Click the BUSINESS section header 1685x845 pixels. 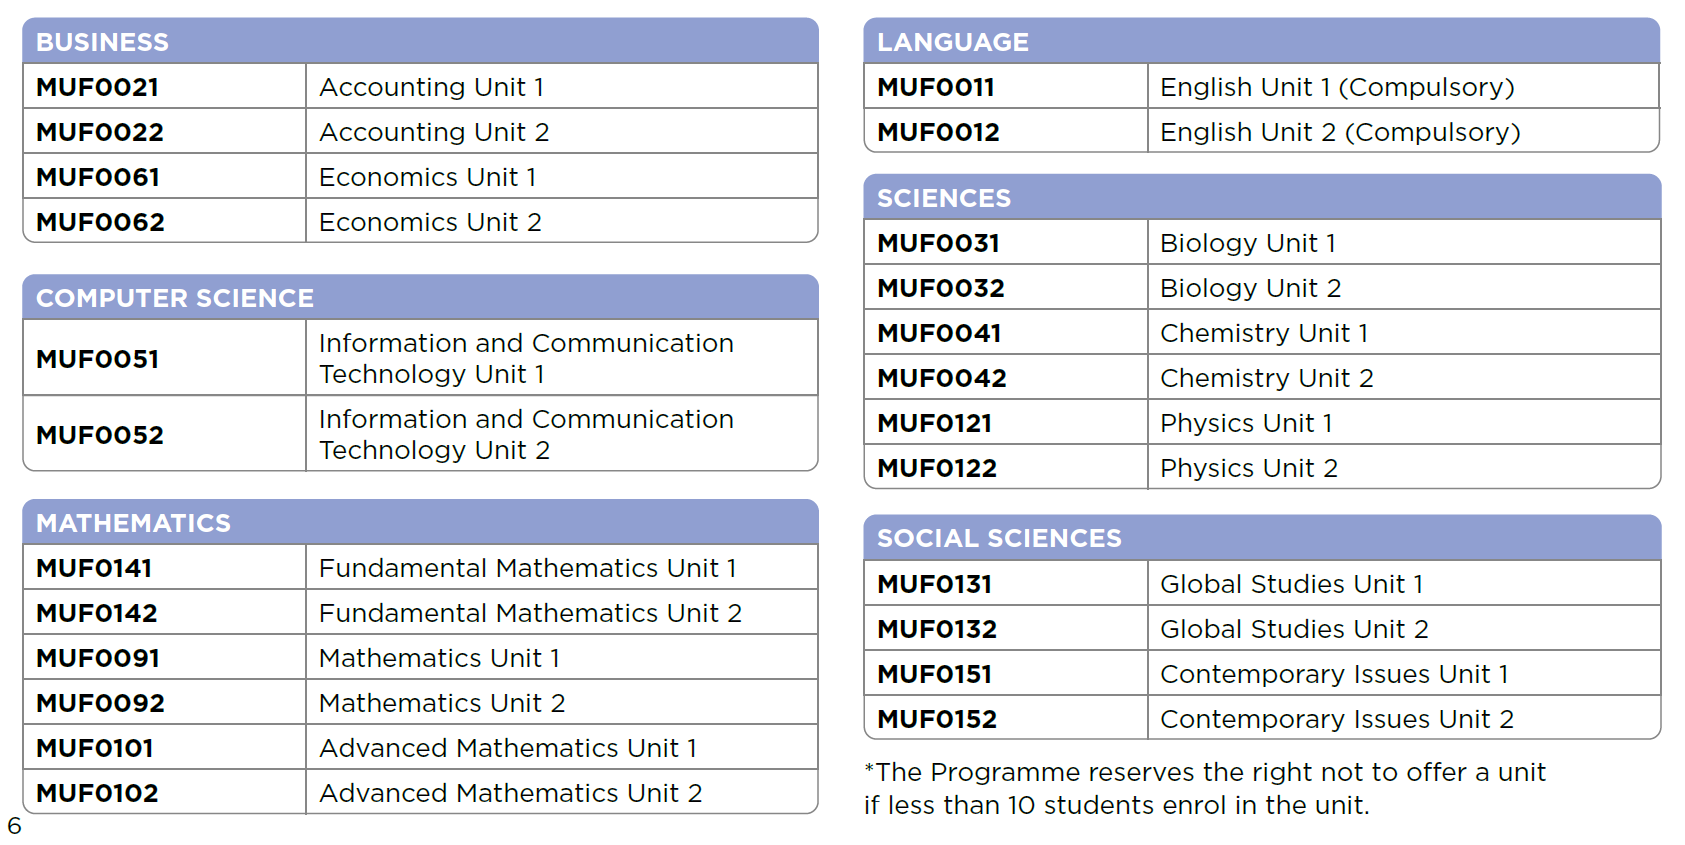coord(102,42)
